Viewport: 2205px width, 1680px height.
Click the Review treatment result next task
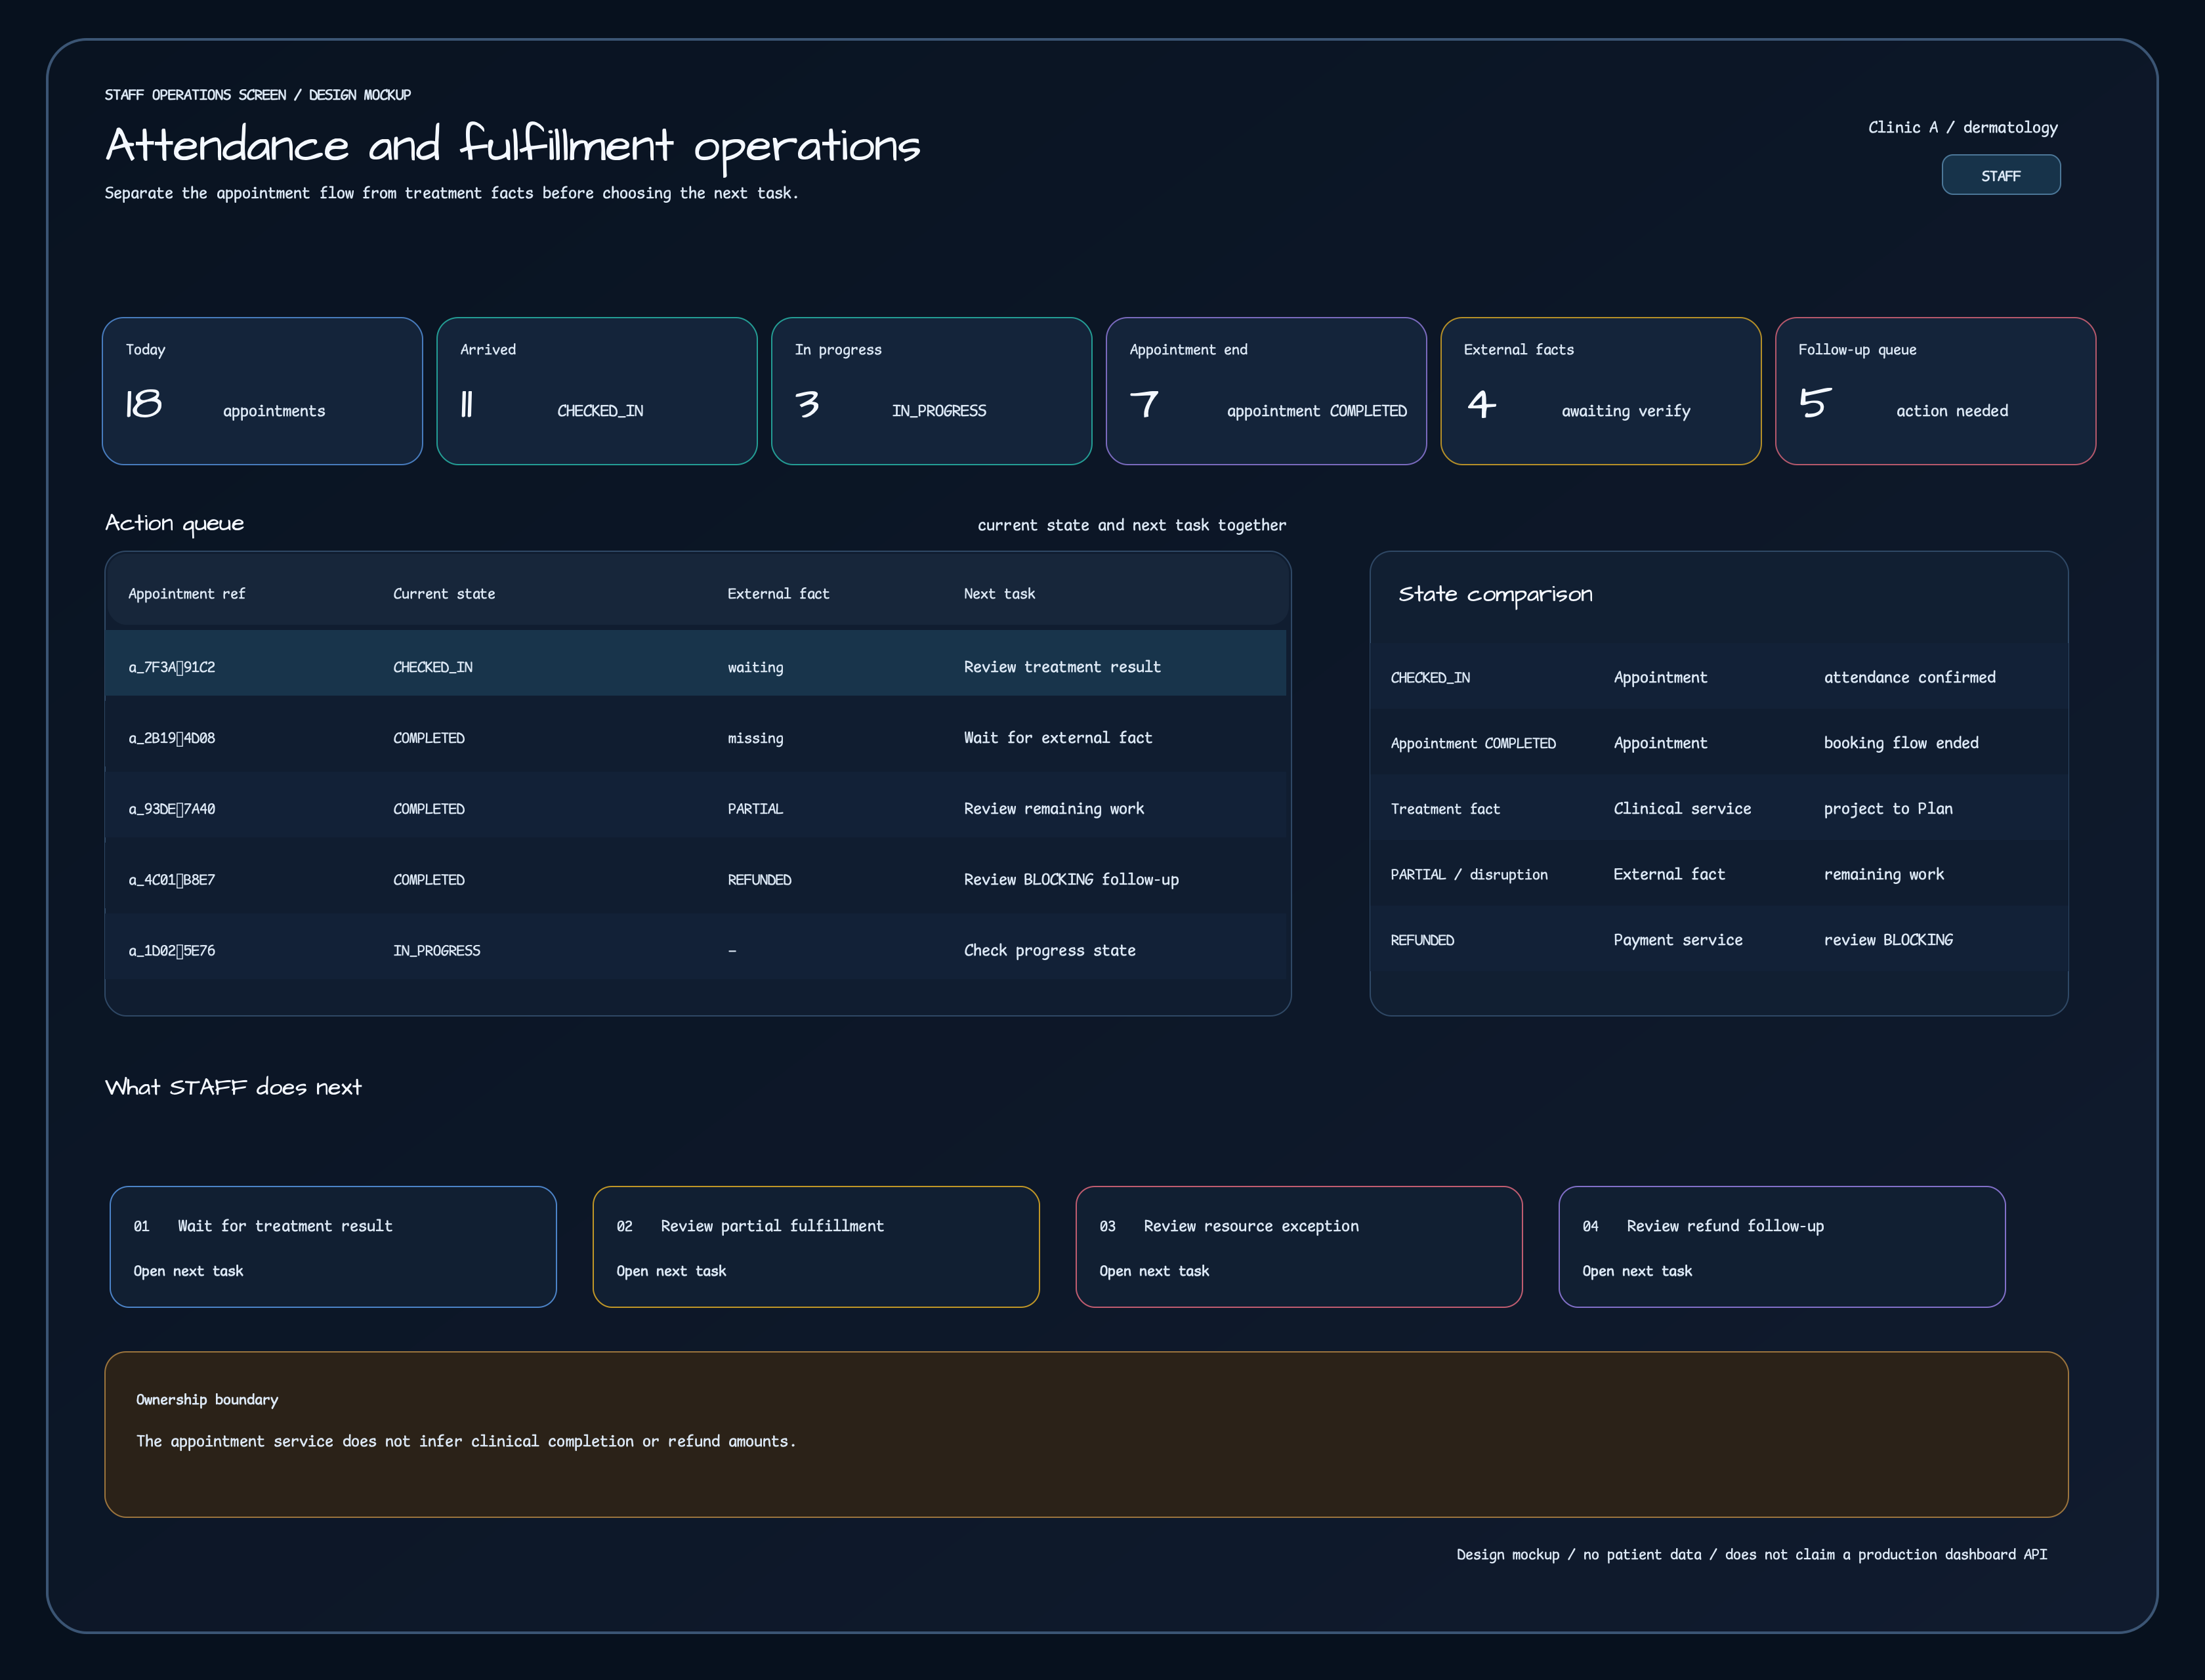point(1062,667)
